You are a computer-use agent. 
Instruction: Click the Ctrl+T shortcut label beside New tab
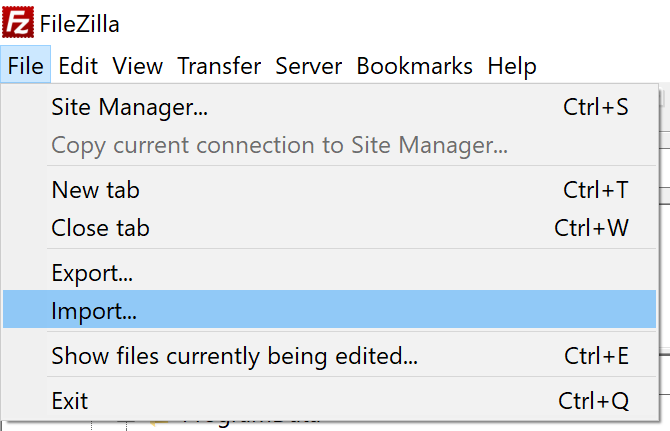coord(596,190)
